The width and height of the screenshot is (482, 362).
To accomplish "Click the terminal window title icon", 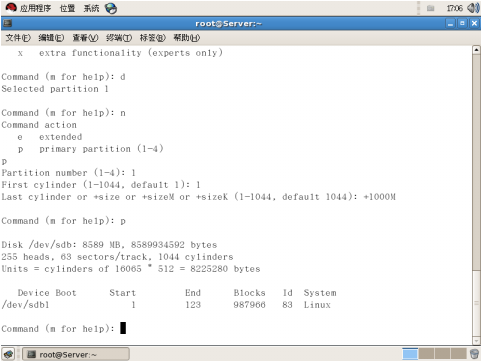I will [x=7, y=23].
